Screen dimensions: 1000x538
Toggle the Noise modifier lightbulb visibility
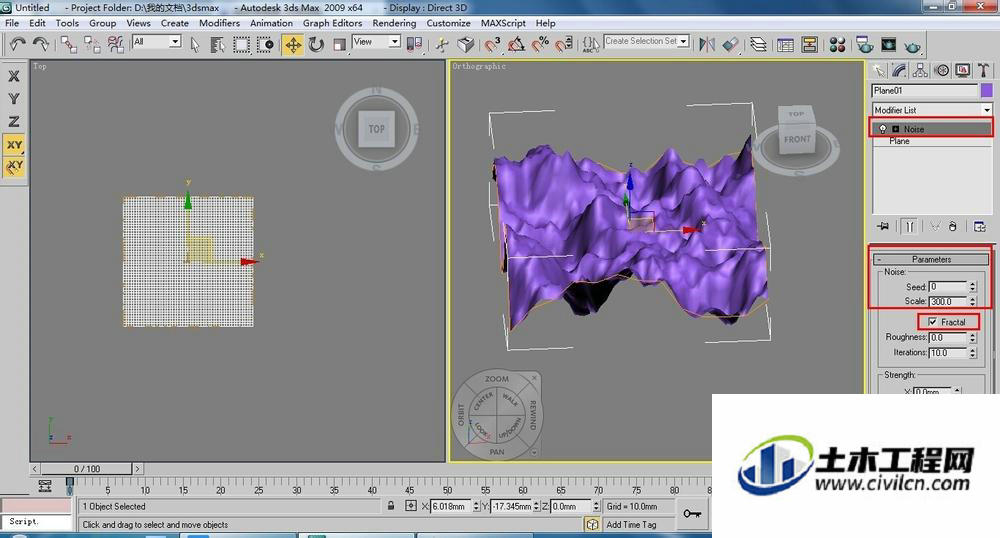[x=883, y=129]
